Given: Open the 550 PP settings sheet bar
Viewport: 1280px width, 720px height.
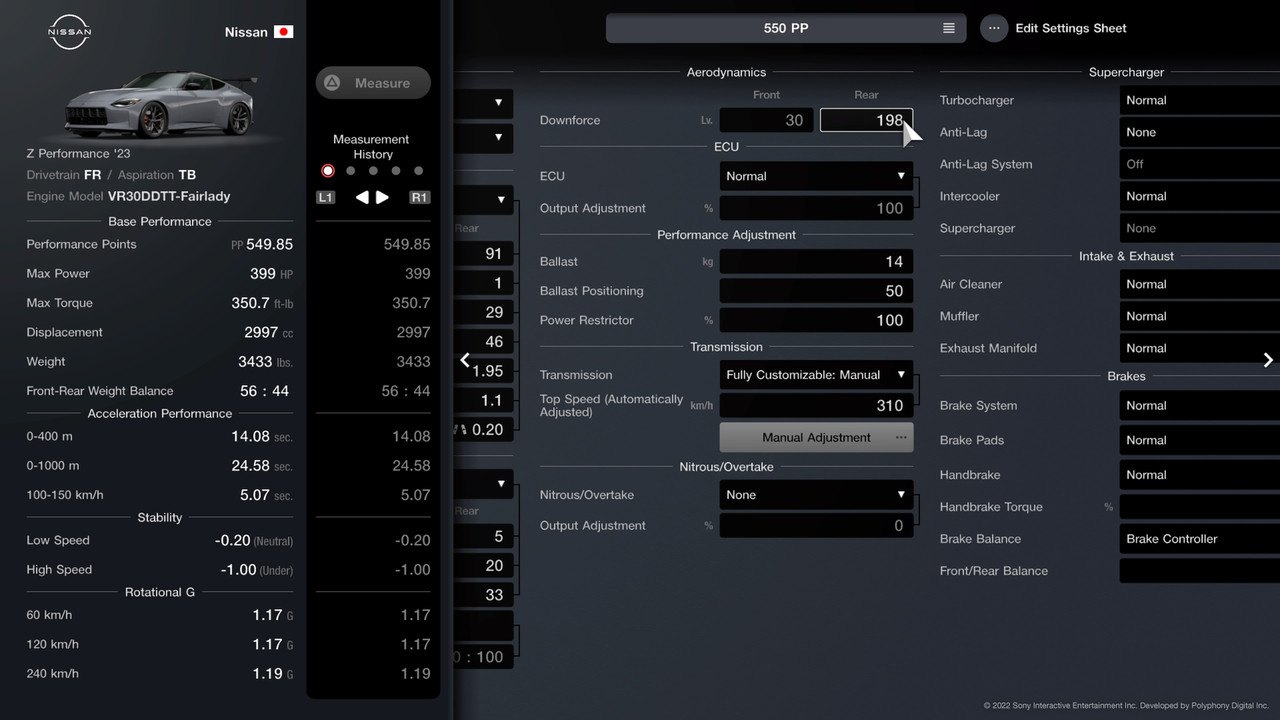Looking at the screenshot, I should click(786, 28).
